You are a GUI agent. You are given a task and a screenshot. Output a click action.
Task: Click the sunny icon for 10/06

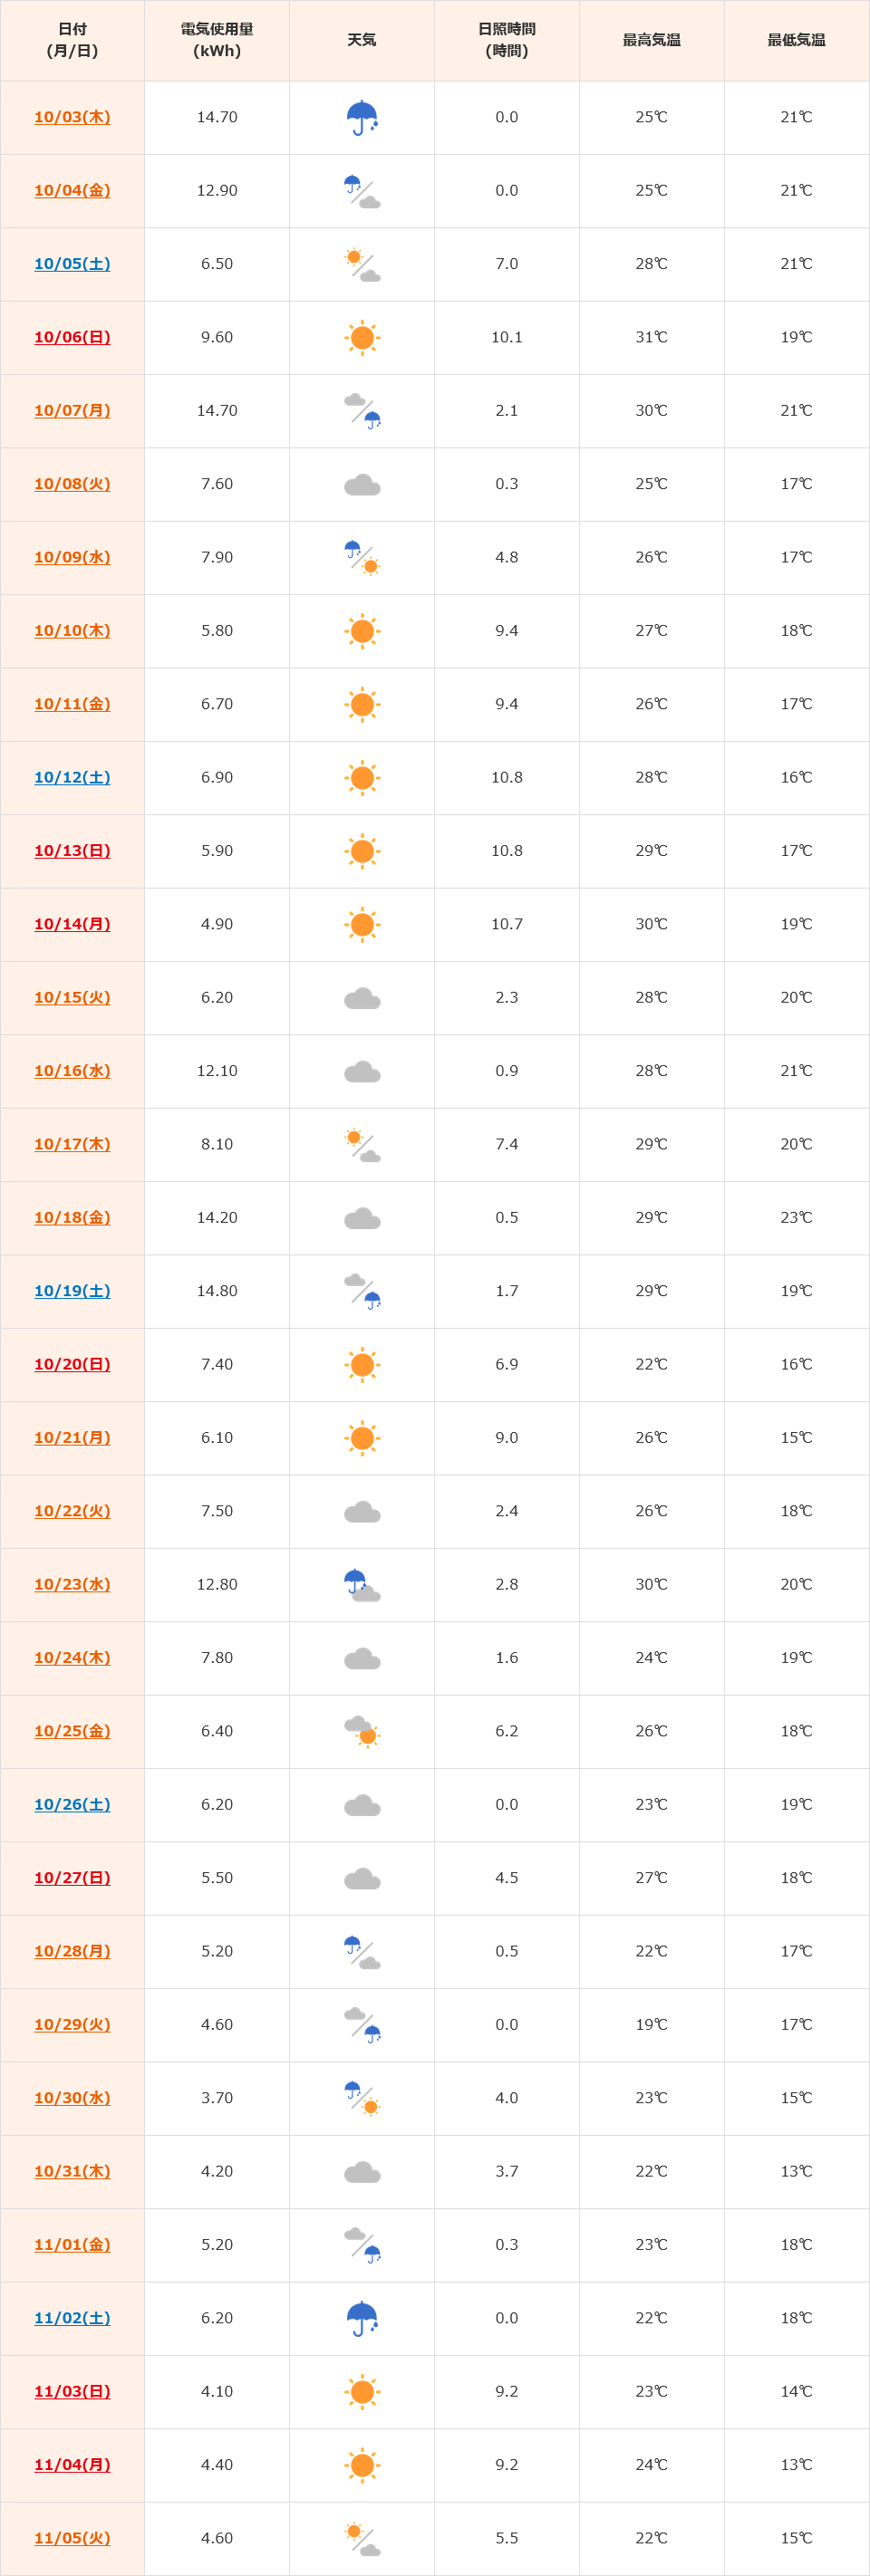click(362, 338)
